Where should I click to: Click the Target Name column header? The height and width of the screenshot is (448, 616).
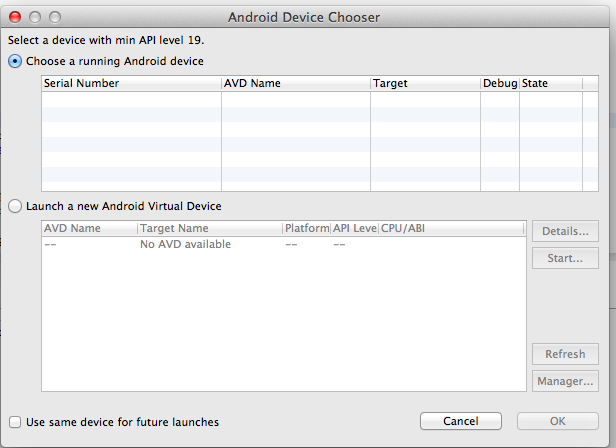[x=210, y=228]
